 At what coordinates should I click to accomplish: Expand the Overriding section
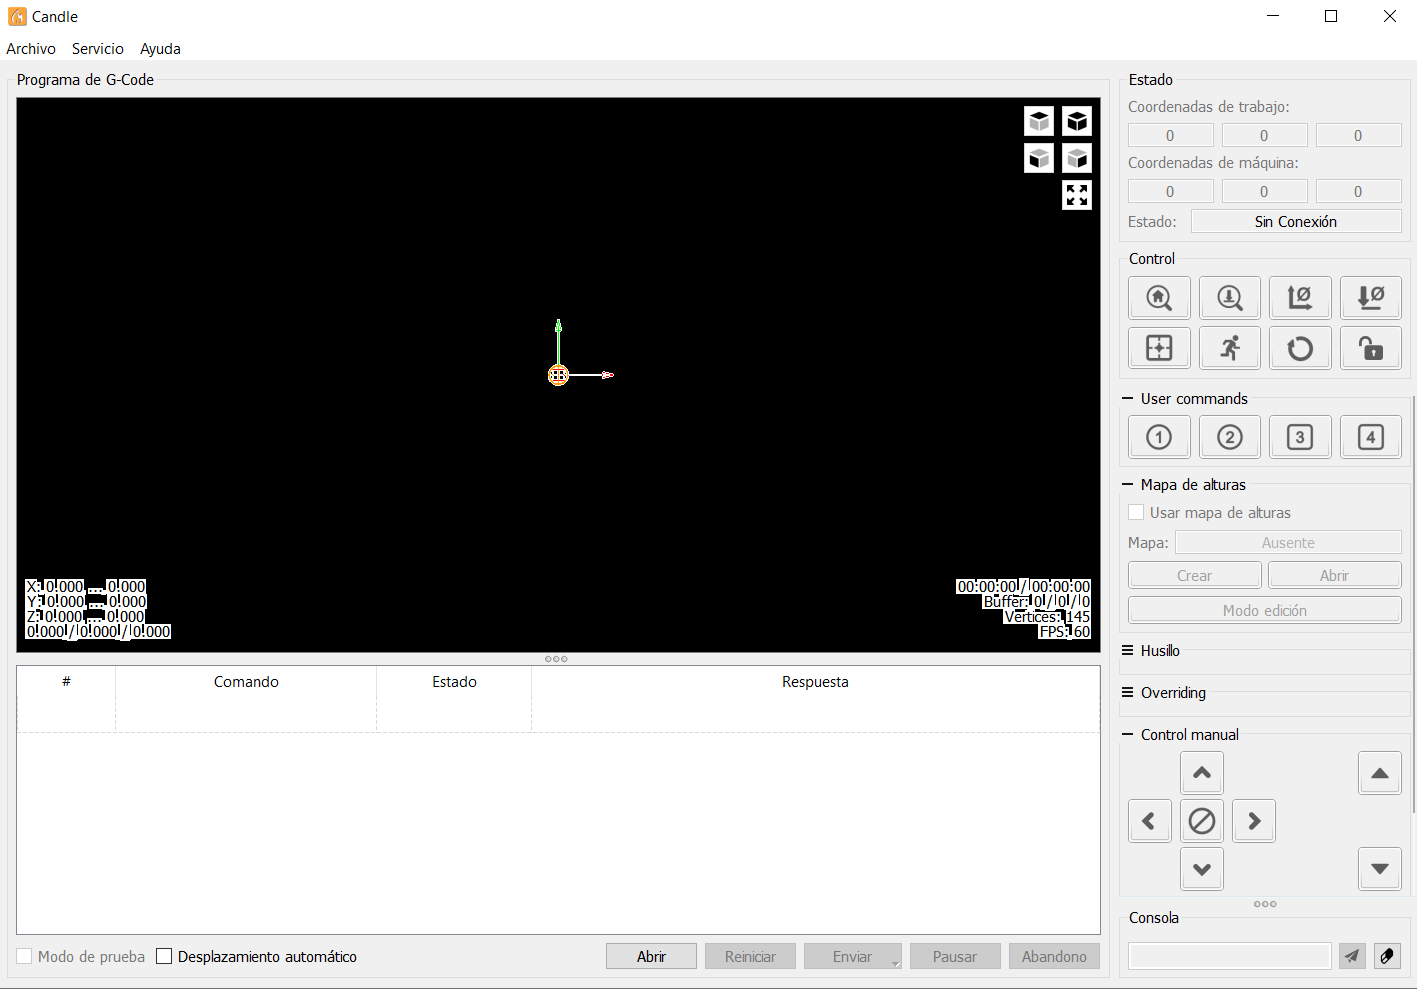(x=1172, y=693)
